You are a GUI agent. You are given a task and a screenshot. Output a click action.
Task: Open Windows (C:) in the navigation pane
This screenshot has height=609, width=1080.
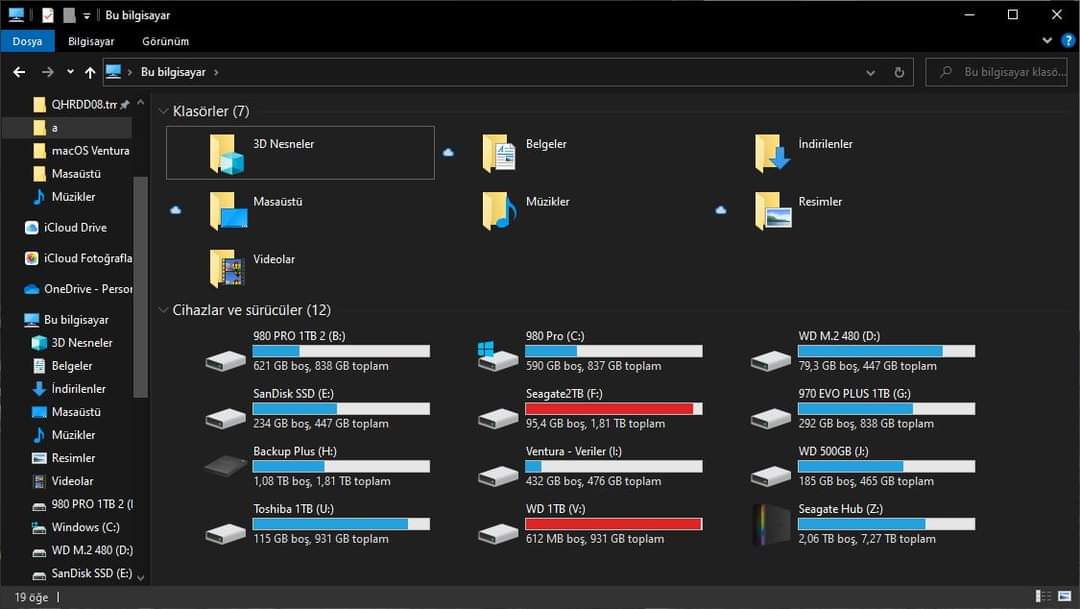point(76,527)
